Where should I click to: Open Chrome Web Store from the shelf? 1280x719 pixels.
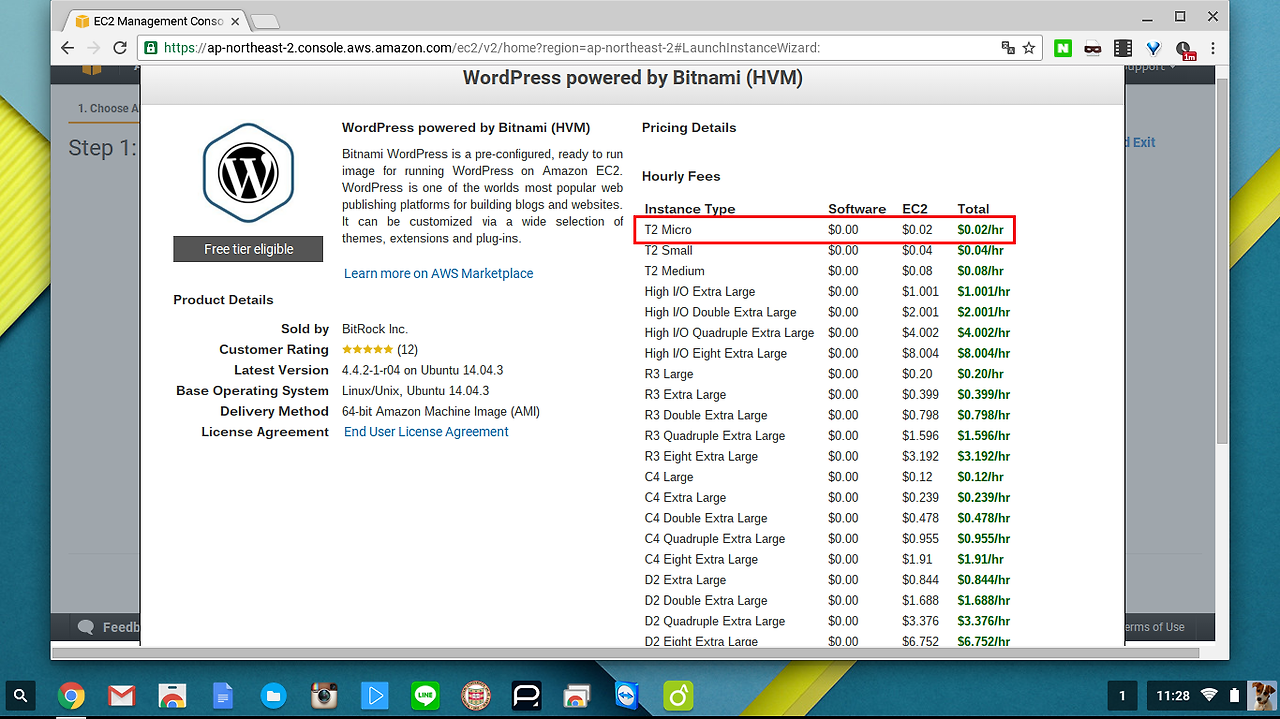[172, 696]
